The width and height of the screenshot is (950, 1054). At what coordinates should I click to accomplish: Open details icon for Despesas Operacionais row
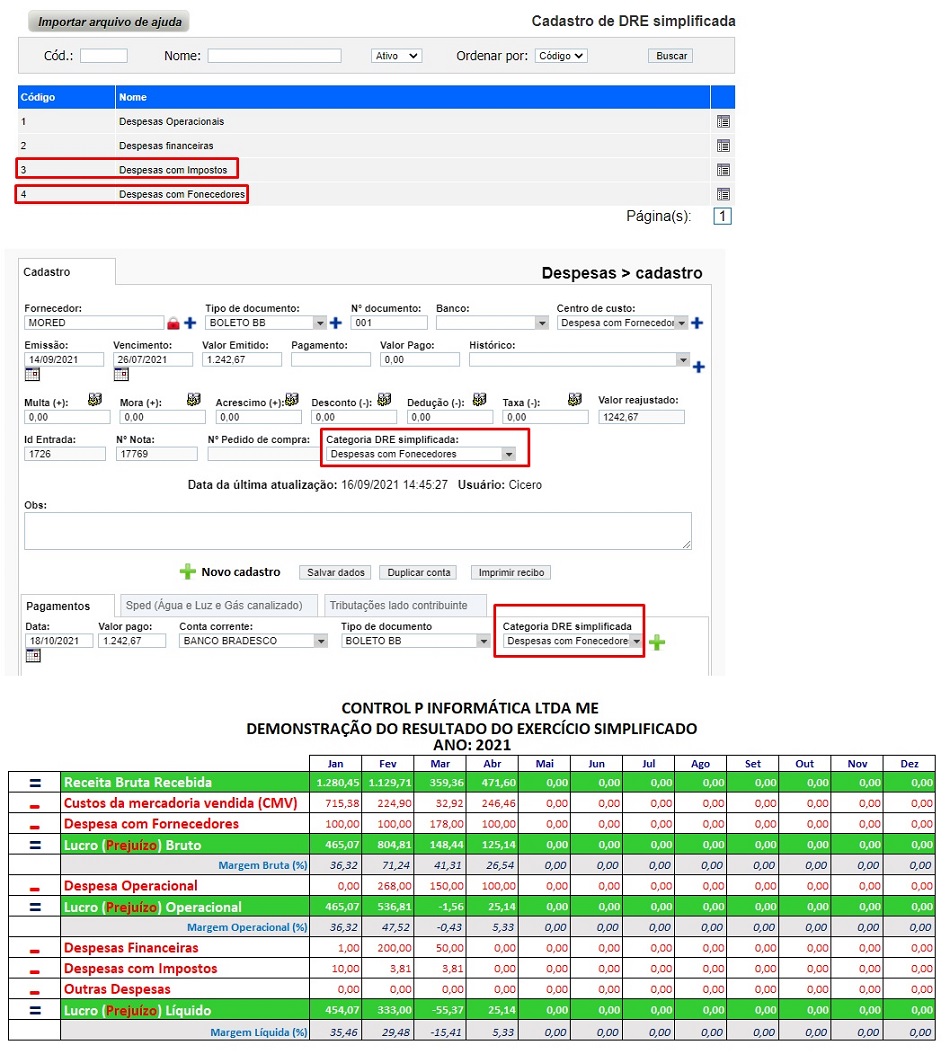coord(723,122)
